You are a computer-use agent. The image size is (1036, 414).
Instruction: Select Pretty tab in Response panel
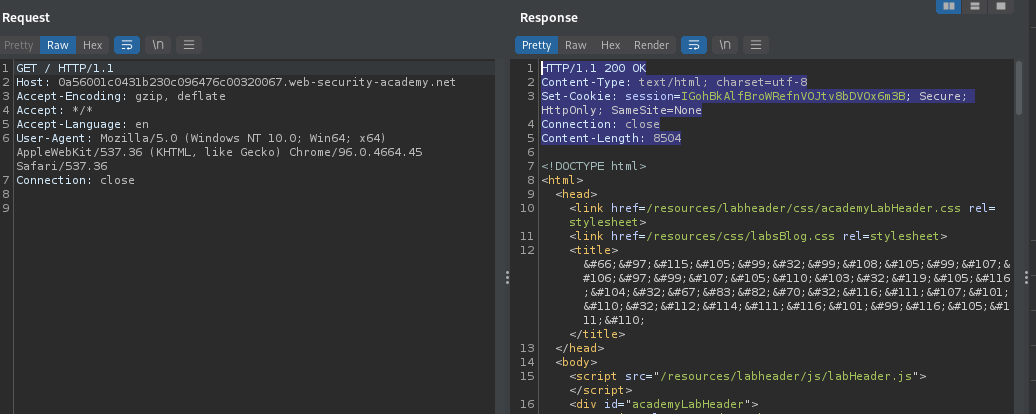(x=536, y=45)
